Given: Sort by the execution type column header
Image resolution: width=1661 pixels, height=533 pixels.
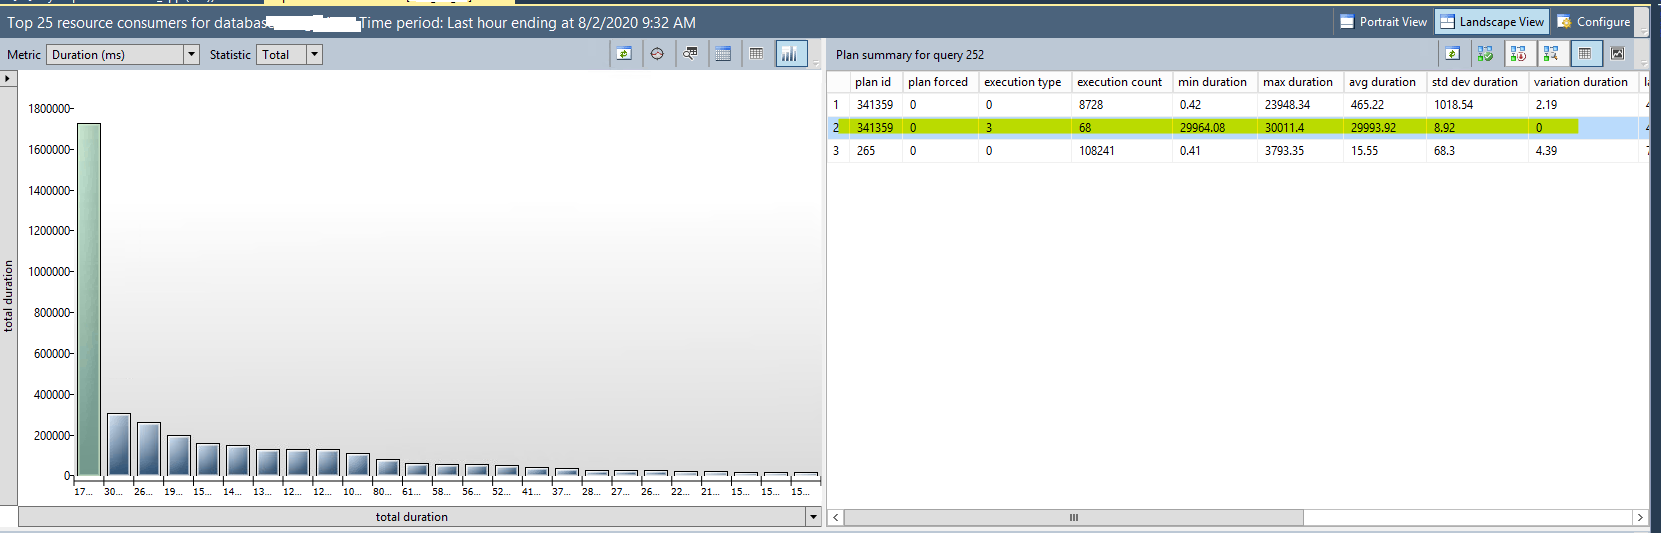Looking at the screenshot, I should pyautogui.click(x=1023, y=82).
